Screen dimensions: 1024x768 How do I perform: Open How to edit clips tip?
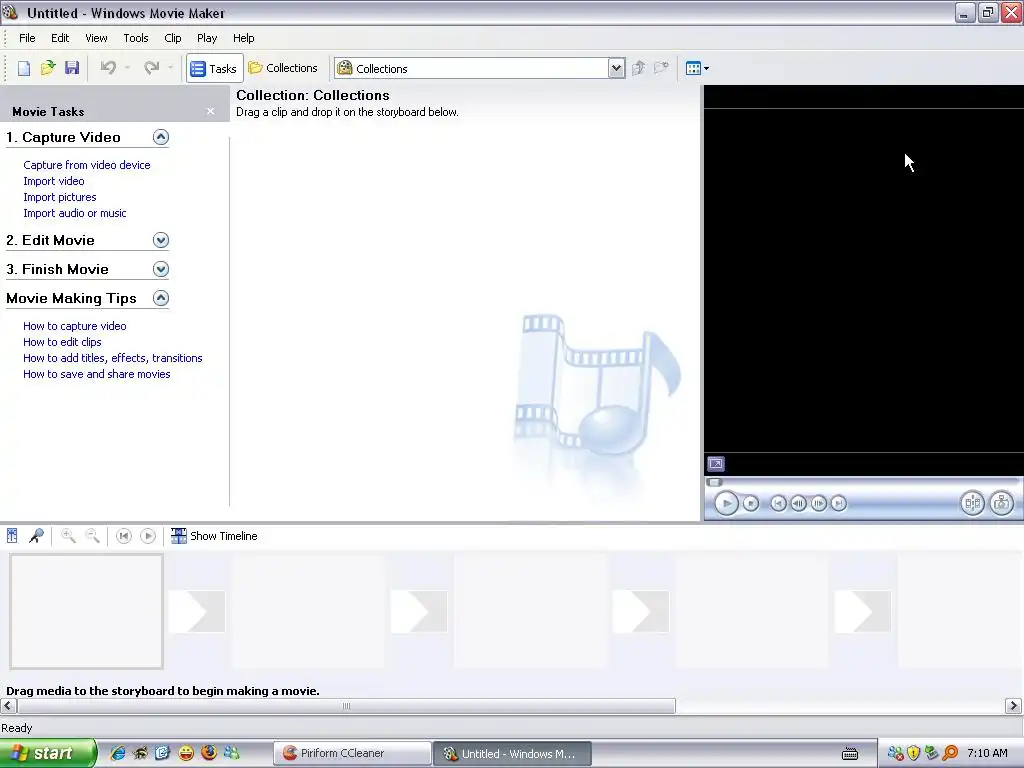click(62, 342)
